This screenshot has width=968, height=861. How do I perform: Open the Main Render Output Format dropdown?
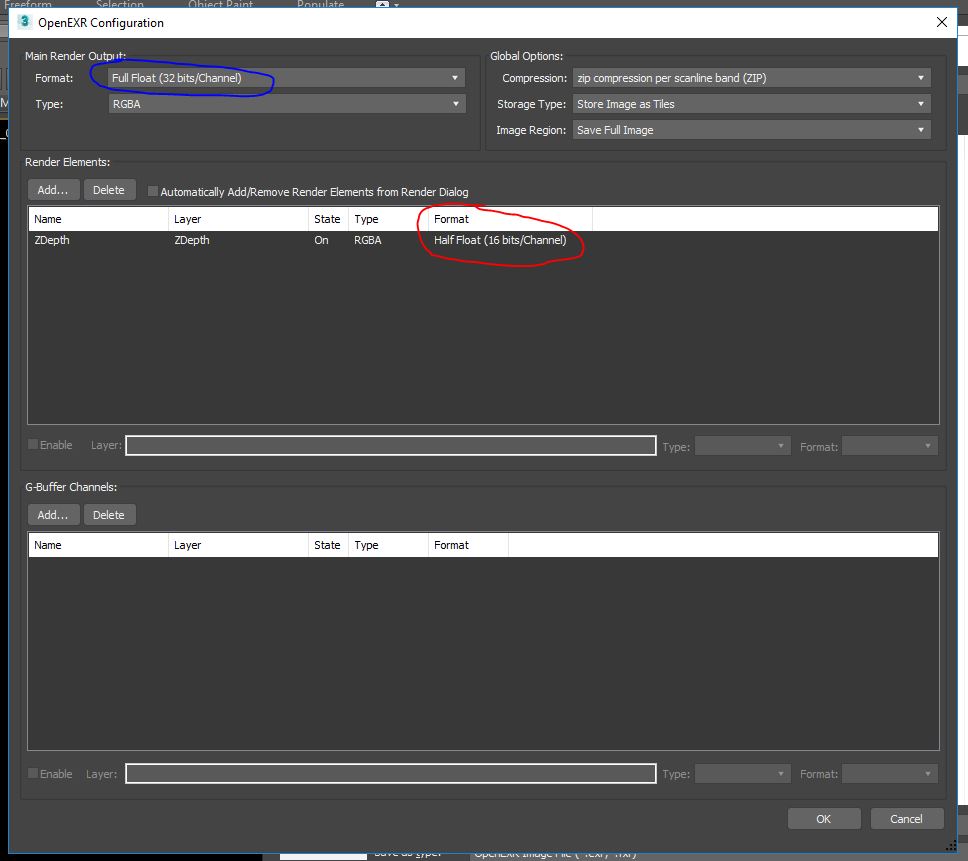coord(453,77)
